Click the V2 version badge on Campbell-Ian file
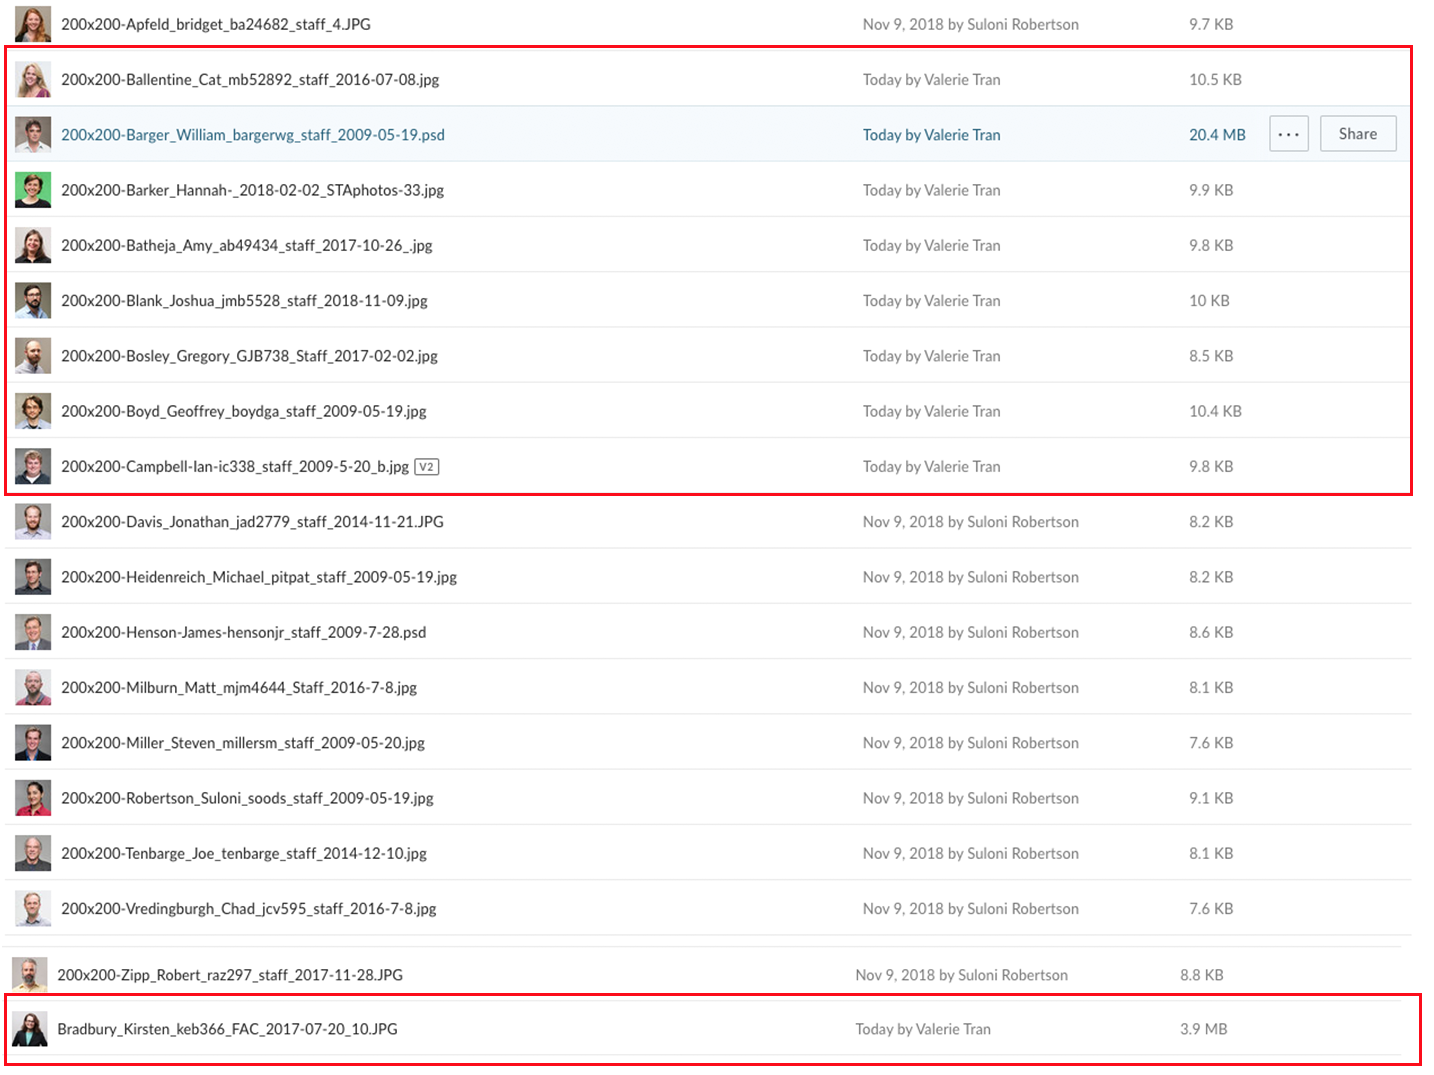 tap(427, 467)
